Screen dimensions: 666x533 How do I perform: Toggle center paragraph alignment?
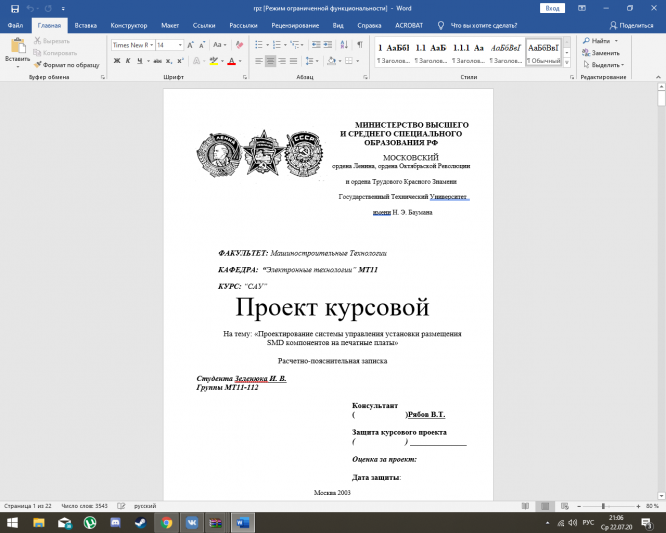270,61
